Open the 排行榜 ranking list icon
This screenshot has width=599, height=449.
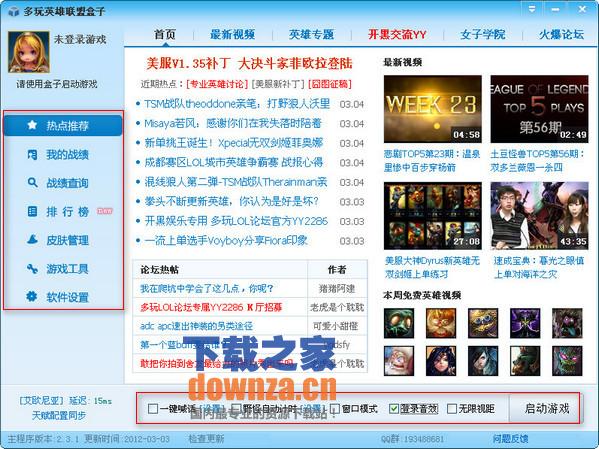pyautogui.click(x=32, y=211)
